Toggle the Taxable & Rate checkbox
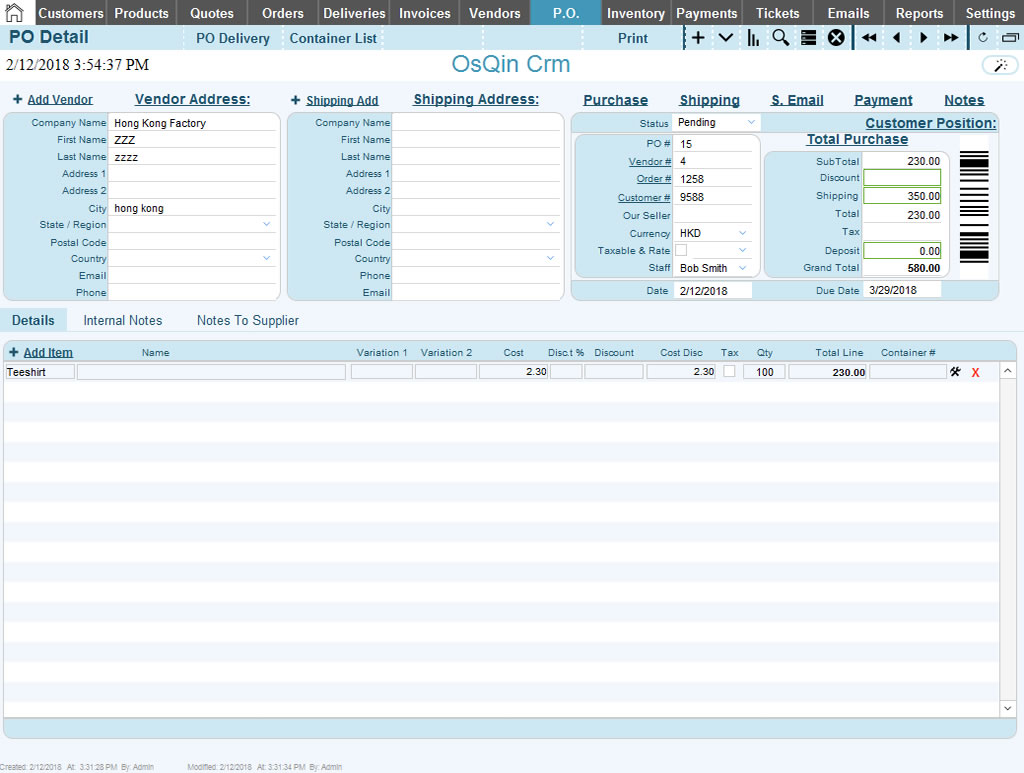This screenshot has height=773, width=1024. 681,250
